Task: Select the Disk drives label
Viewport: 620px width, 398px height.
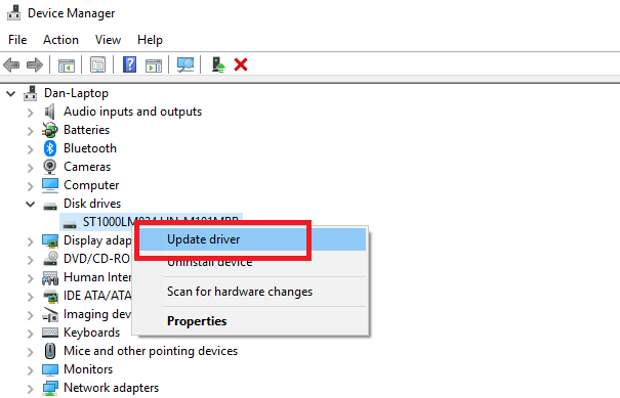Action: click(92, 204)
